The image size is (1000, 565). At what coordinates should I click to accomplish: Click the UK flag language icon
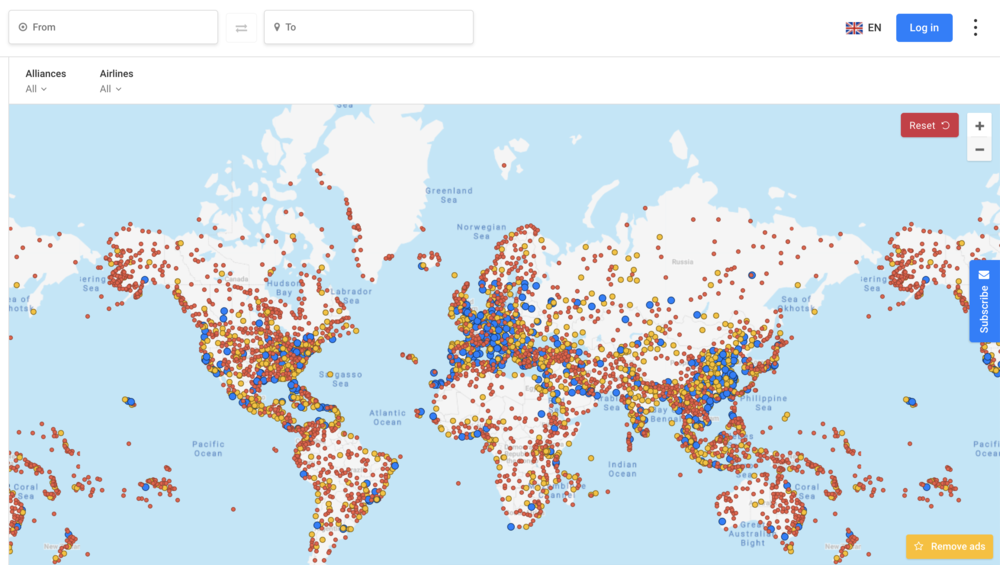(854, 28)
